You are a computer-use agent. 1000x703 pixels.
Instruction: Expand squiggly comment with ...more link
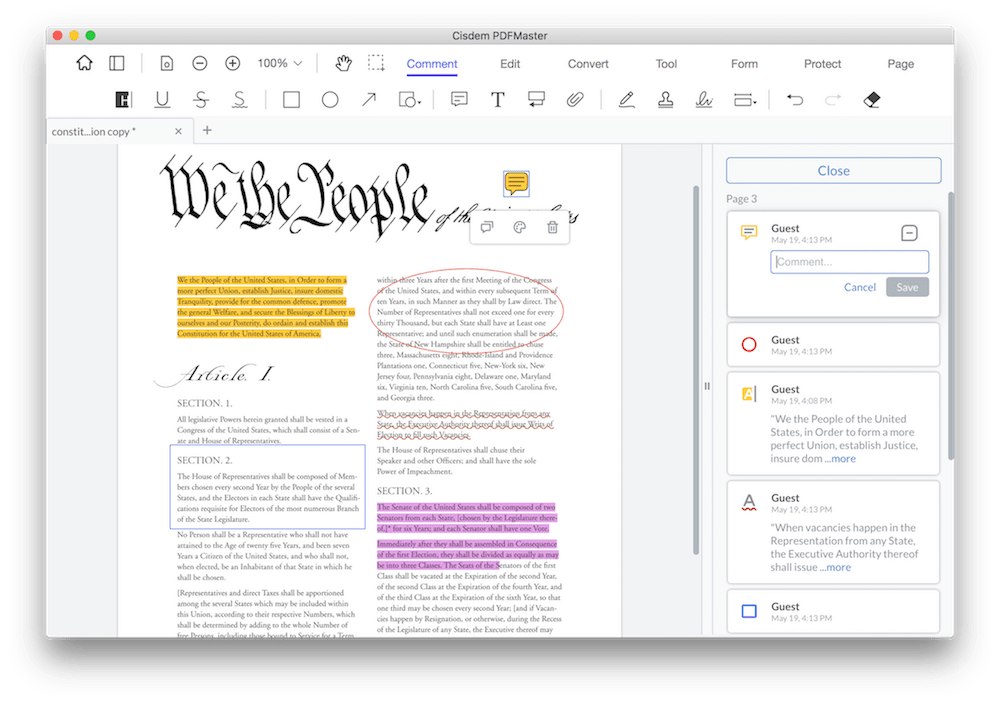pyautogui.click(x=835, y=567)
